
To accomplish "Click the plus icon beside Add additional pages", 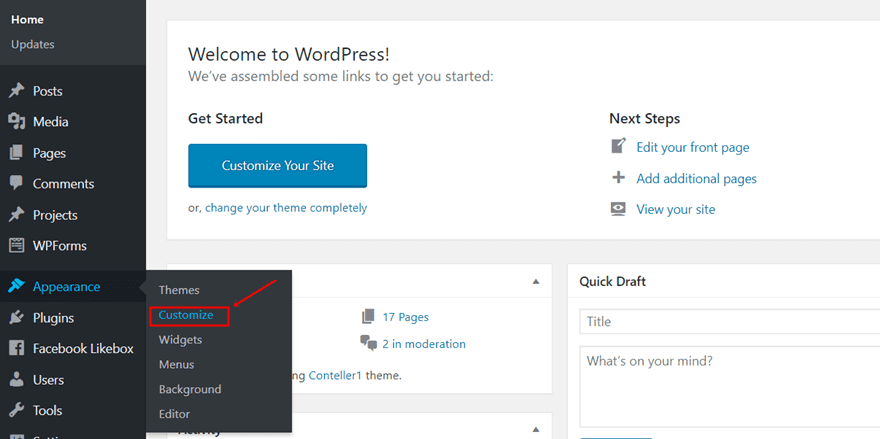I will point(618,178).
